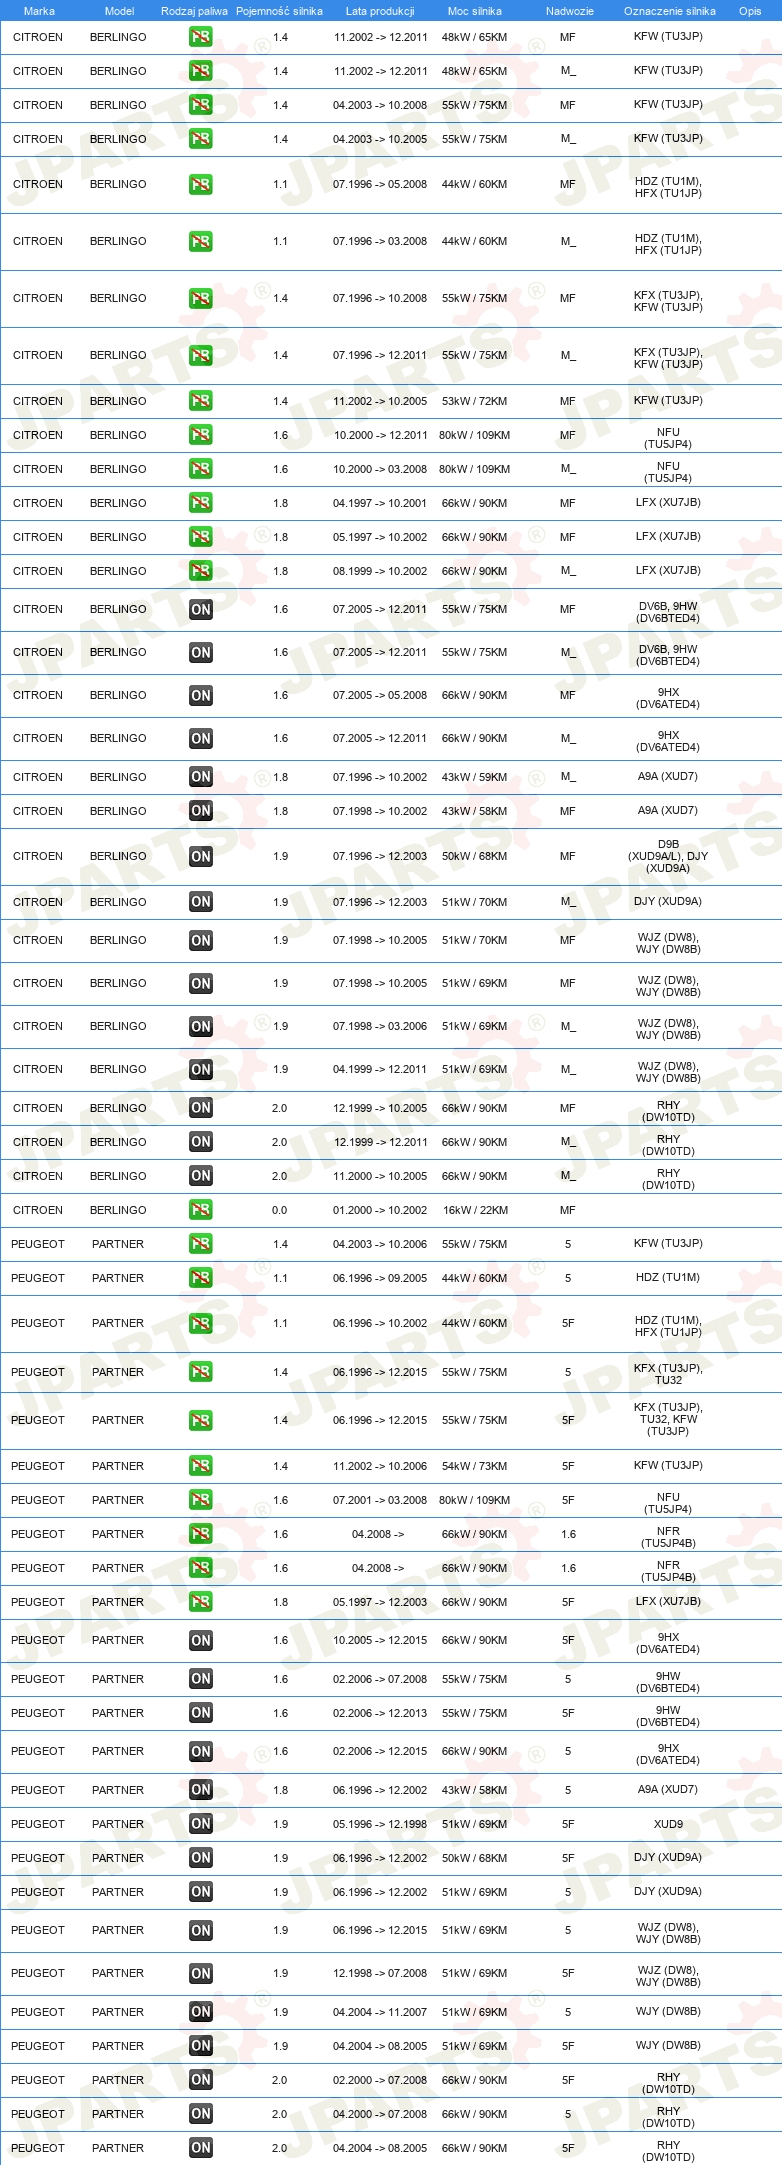Select the 07.2005 -> 05.2008 production years cell
The image size is (782, 2165).
(380, 695)
